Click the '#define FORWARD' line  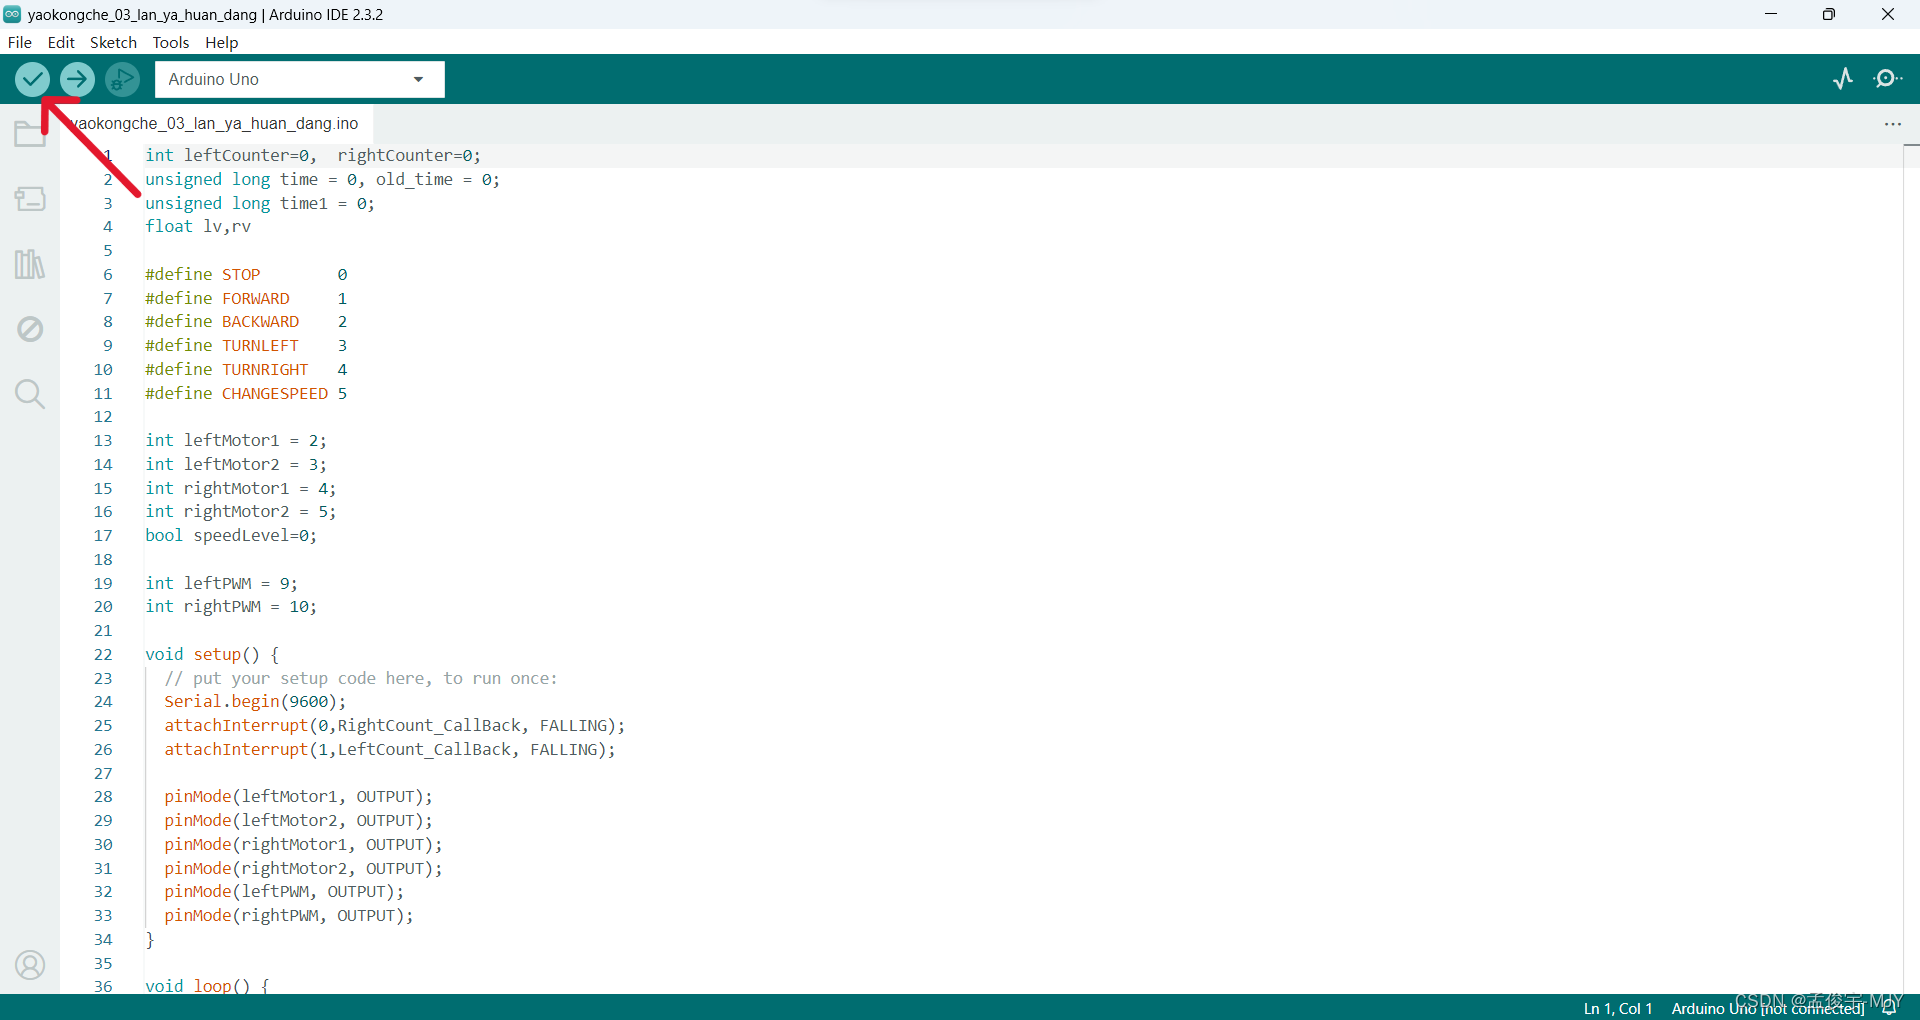pos(246,298)
